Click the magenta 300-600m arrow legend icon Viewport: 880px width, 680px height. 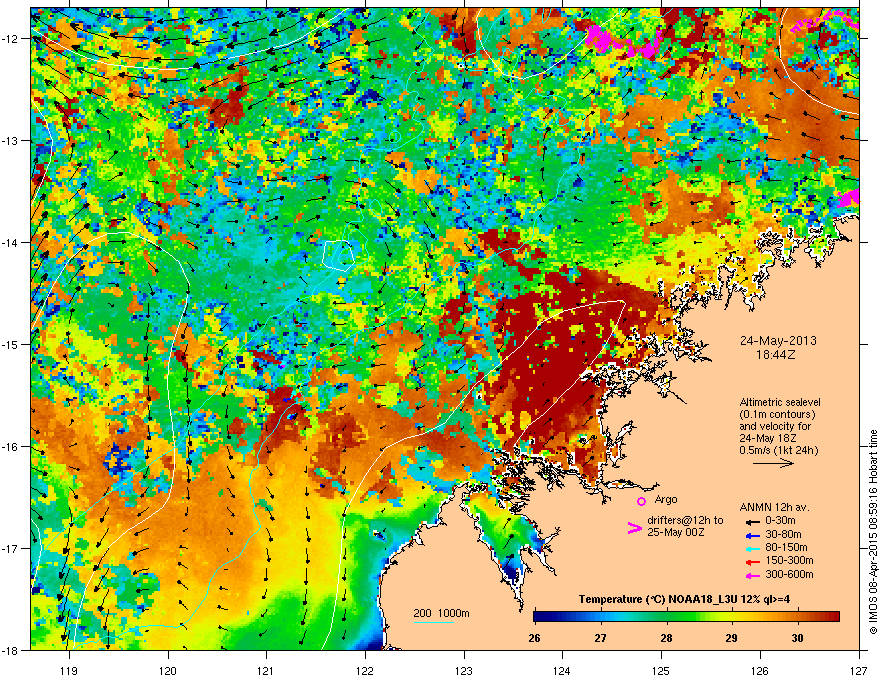tap(752, 575)
